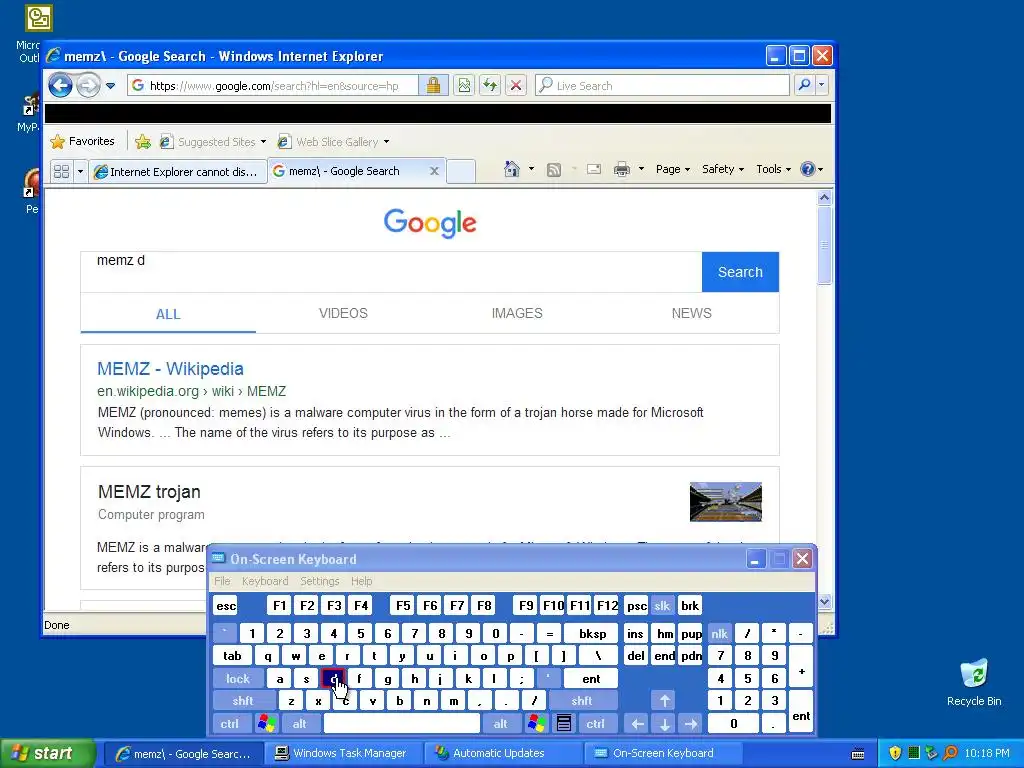
Task: Click the page vertical scrollbar thumb
Action: 824,245
